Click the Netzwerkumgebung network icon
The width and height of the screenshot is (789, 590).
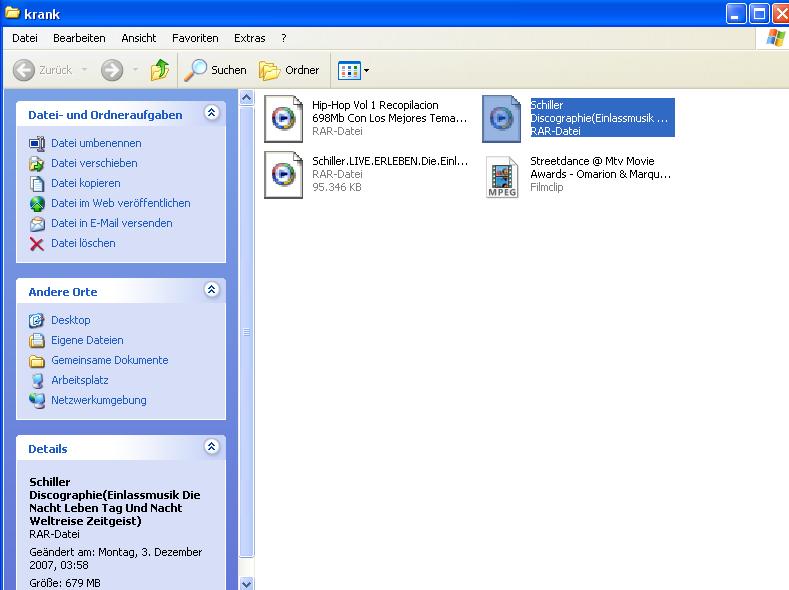point(37,401)
